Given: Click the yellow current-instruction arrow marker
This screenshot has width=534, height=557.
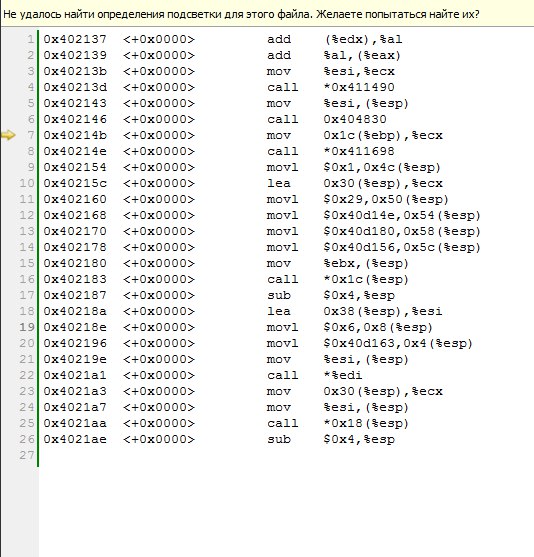Looking at the screenshot, I should pos(8,135).
